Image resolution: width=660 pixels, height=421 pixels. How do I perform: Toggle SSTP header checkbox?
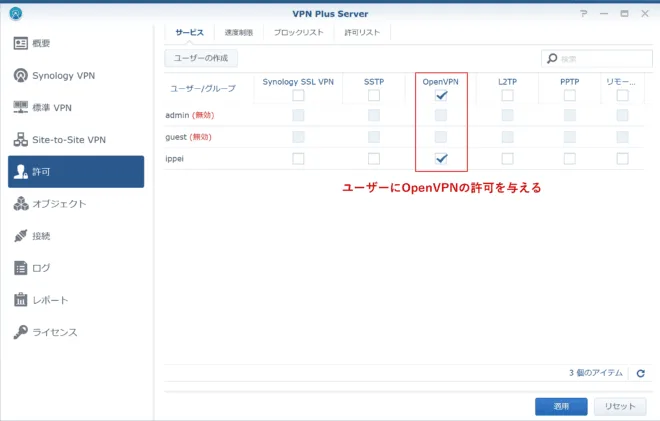click(x=374, y=96)
